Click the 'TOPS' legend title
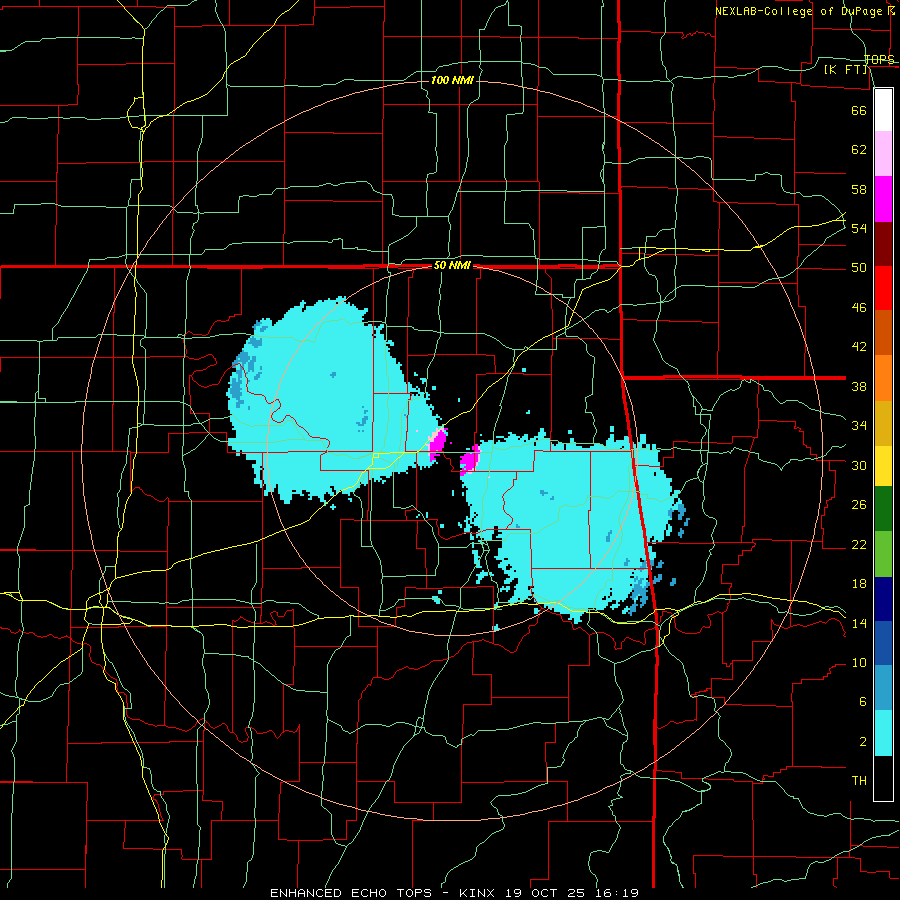900x900 pixels. (879, 59)
